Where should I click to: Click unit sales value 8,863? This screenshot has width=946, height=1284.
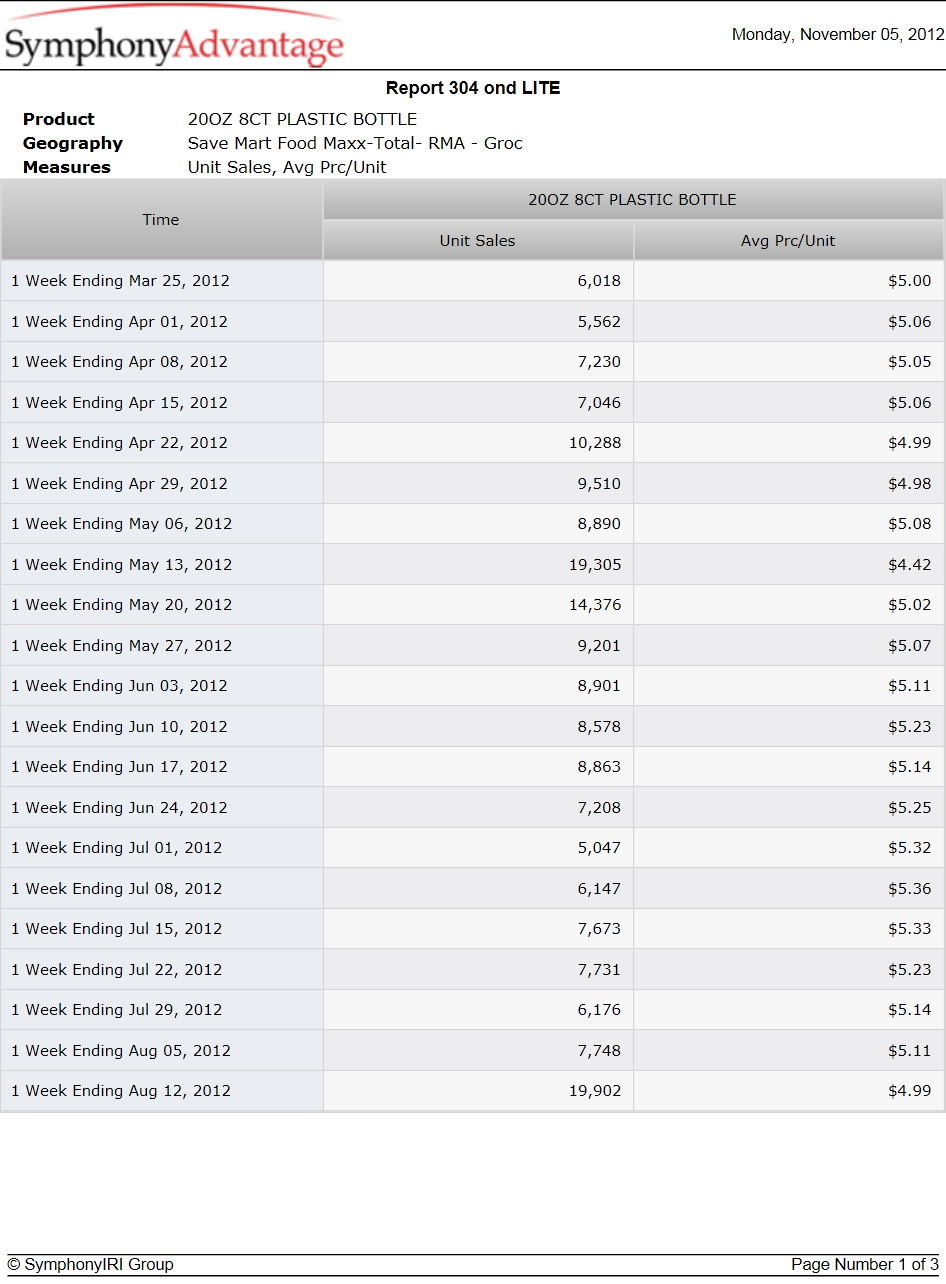pyautogui.click(x=599, y=767)
